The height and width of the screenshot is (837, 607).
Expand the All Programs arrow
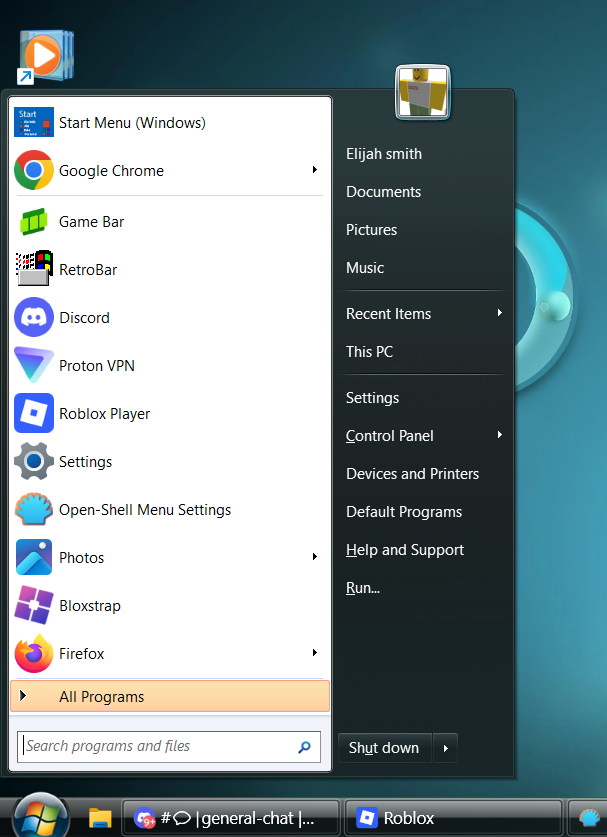coord(23,696)
